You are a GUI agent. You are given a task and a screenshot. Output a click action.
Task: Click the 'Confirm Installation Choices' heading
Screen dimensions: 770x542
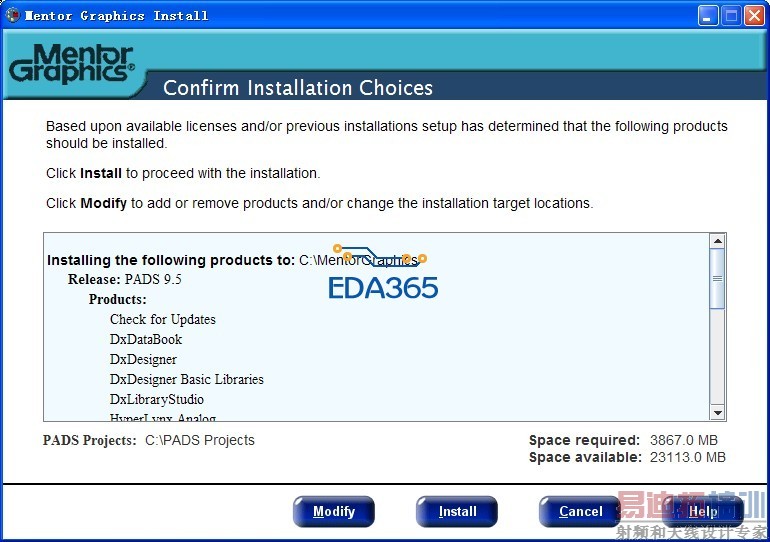(298, 88)
